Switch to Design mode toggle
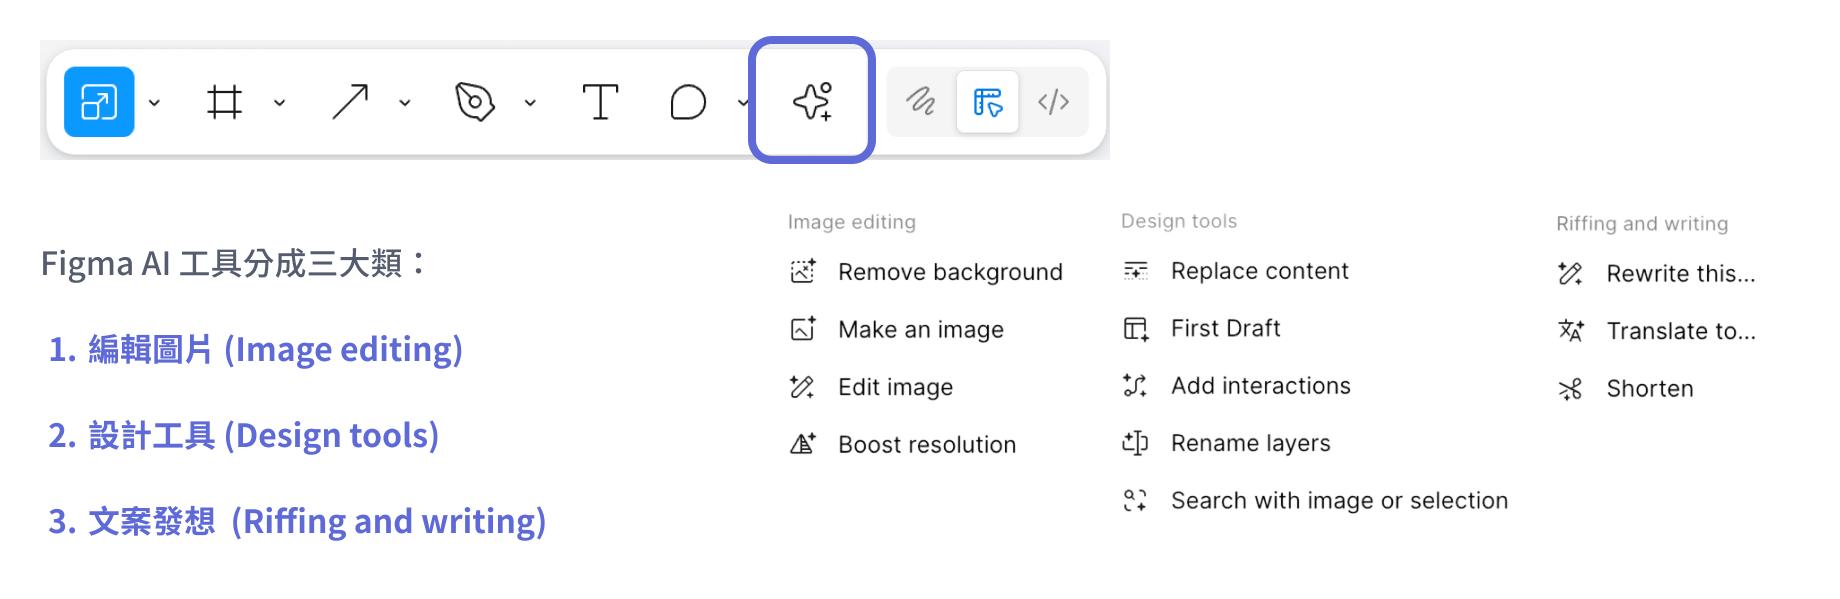Screen dimensions: 1840x599 (987, 102)
